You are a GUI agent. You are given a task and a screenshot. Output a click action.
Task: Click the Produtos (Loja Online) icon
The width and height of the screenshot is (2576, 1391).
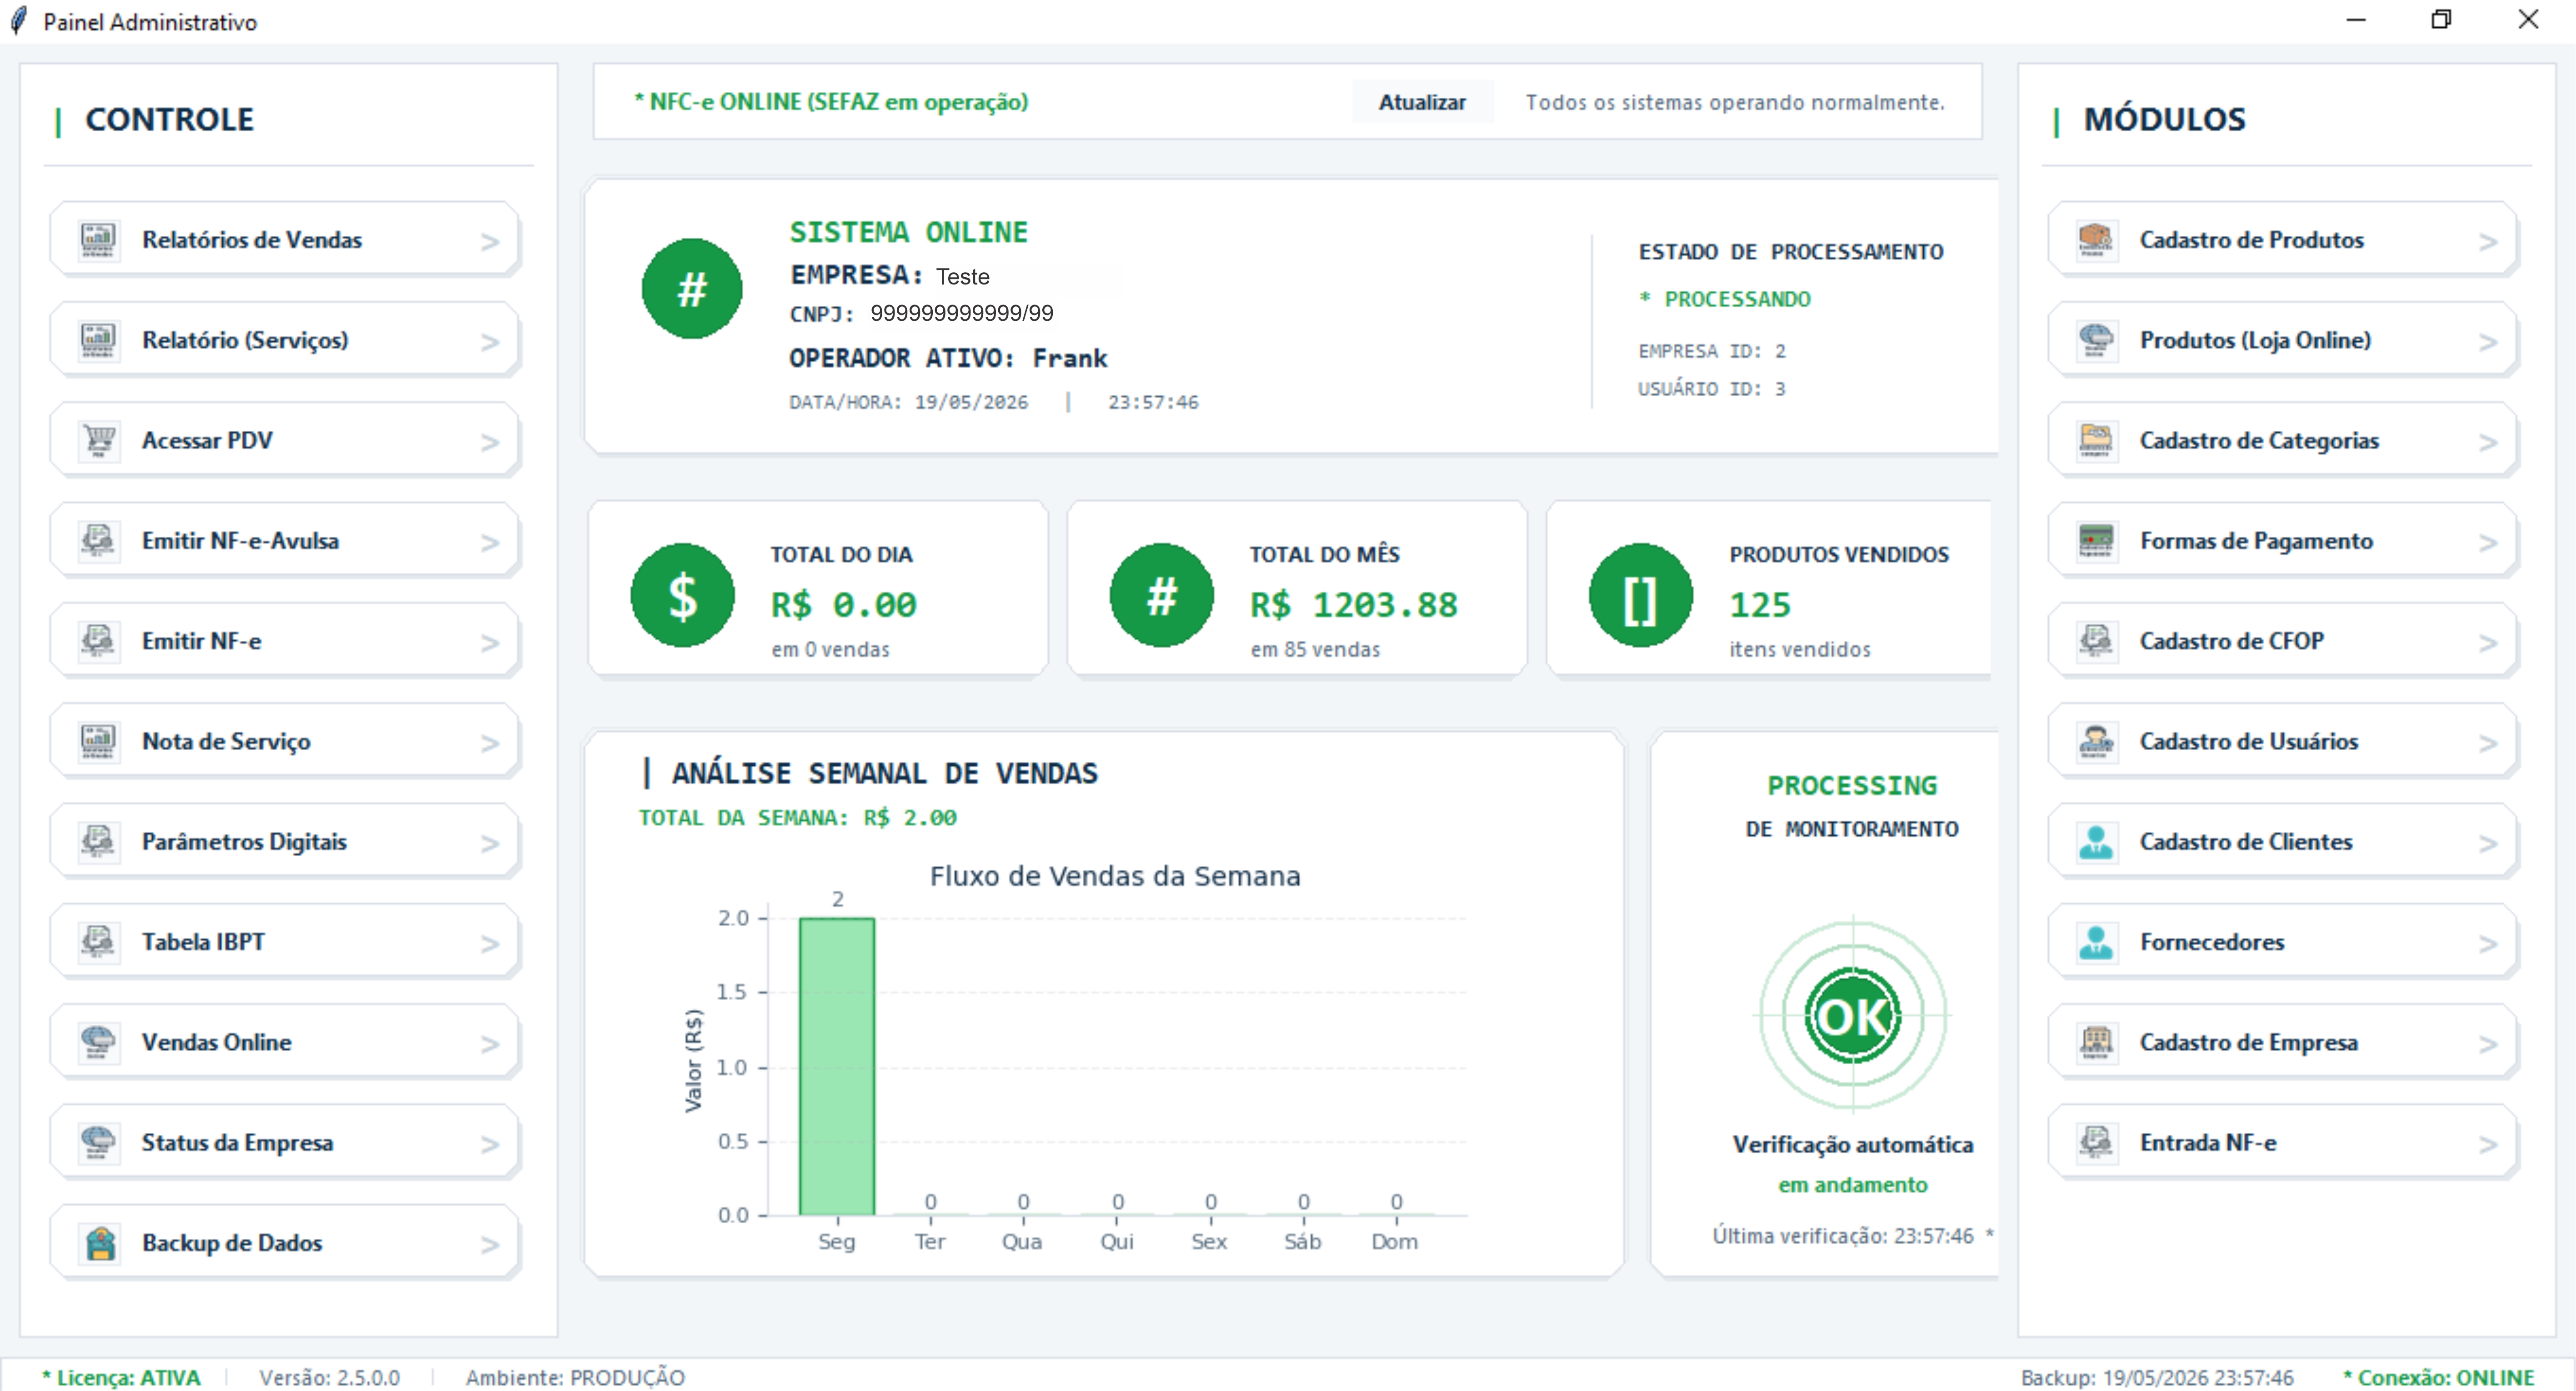[x=2096, y=340]
